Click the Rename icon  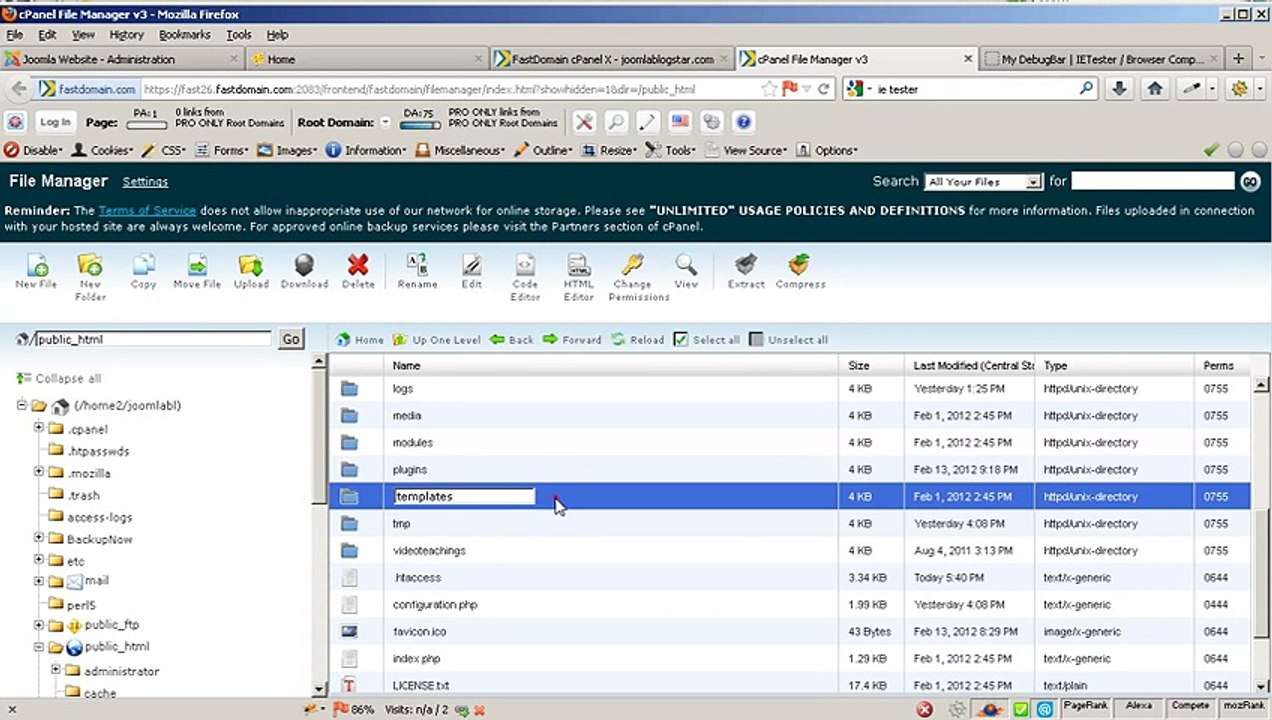(417, 265)
